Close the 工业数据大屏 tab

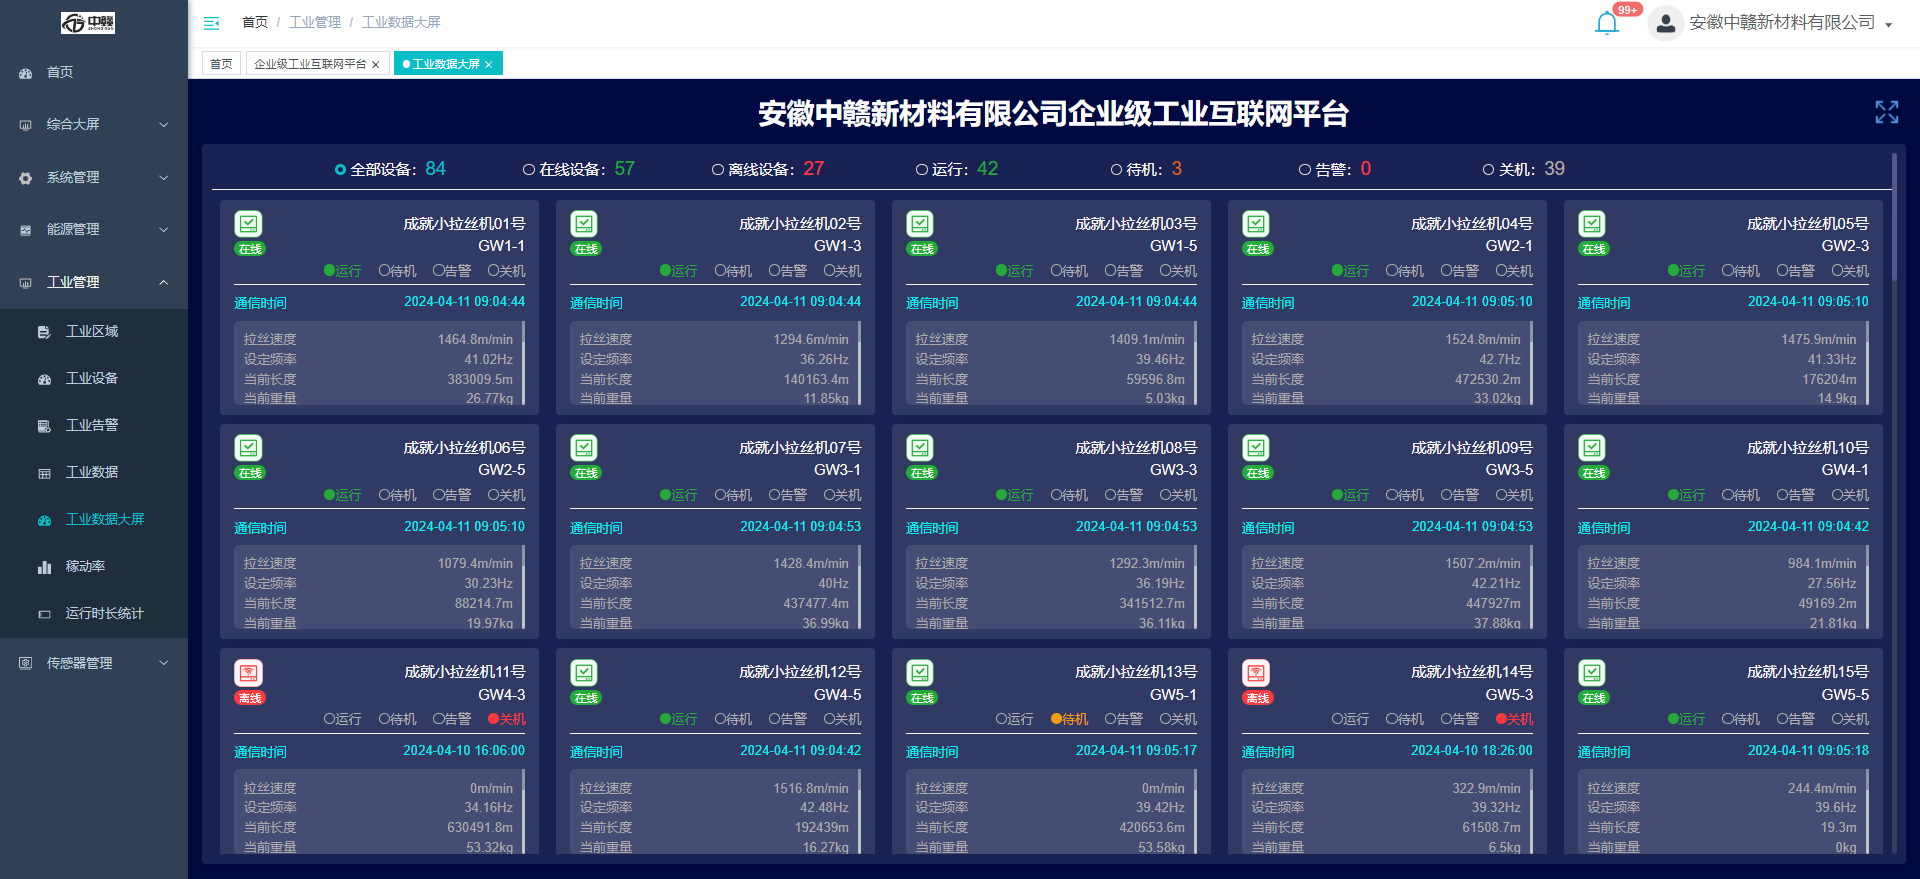click(x=489, y=65)
